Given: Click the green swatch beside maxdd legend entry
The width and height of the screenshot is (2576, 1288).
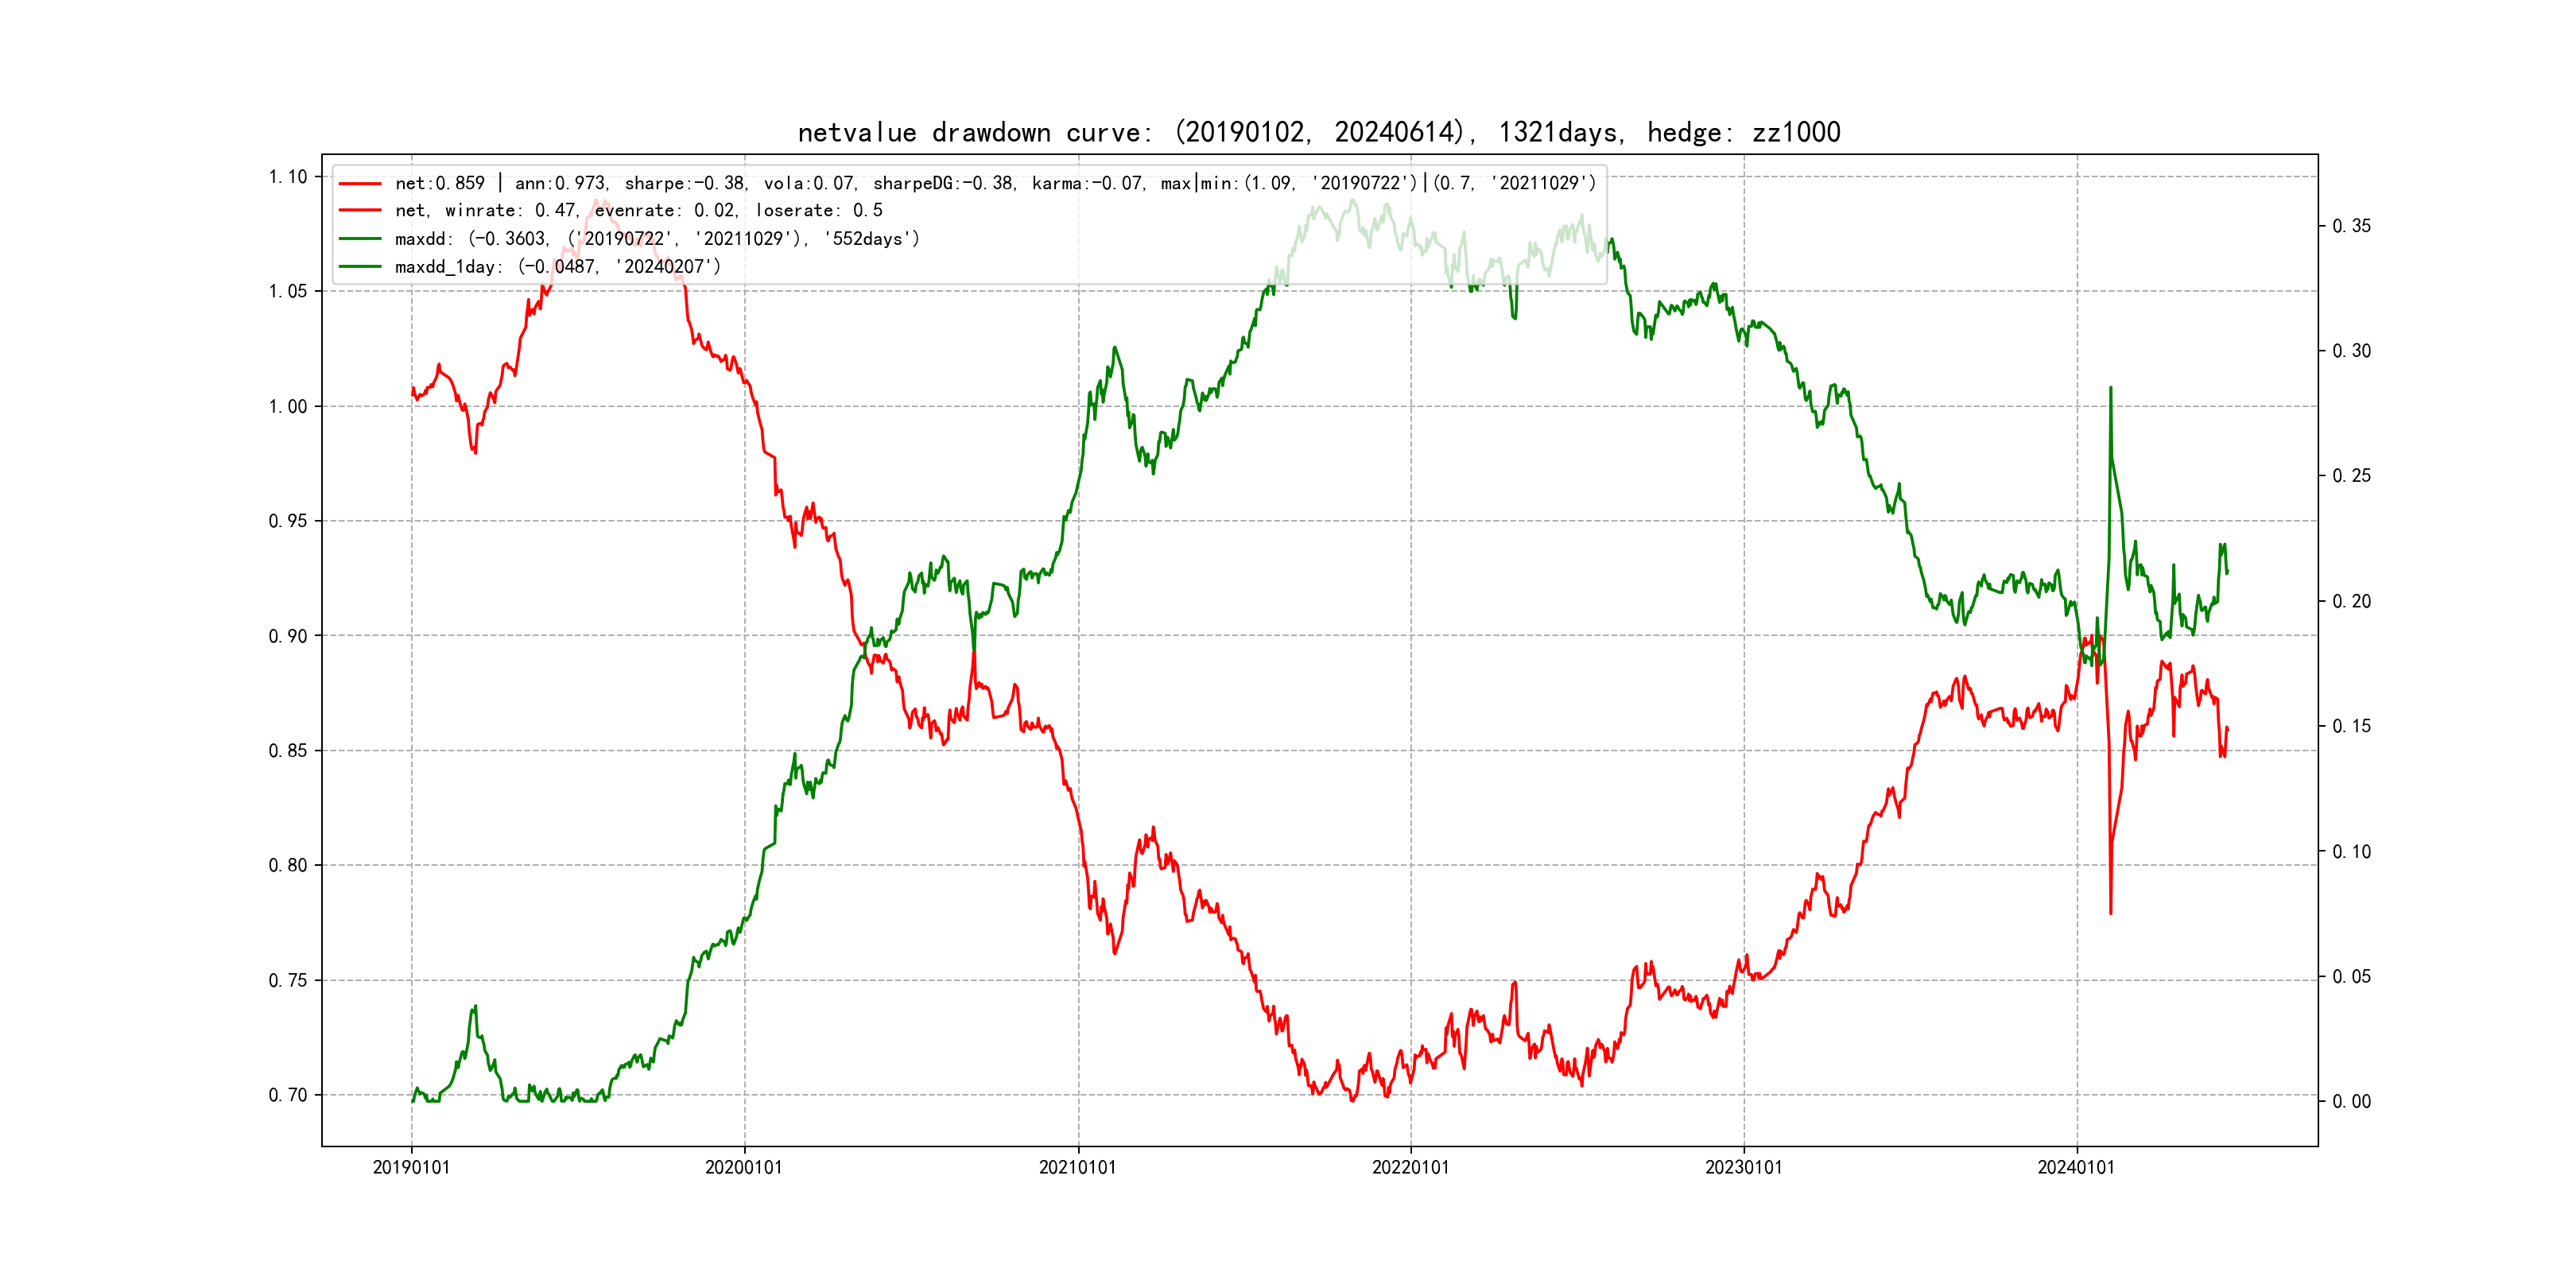Looking at the screenshot, I should [360, 239].
